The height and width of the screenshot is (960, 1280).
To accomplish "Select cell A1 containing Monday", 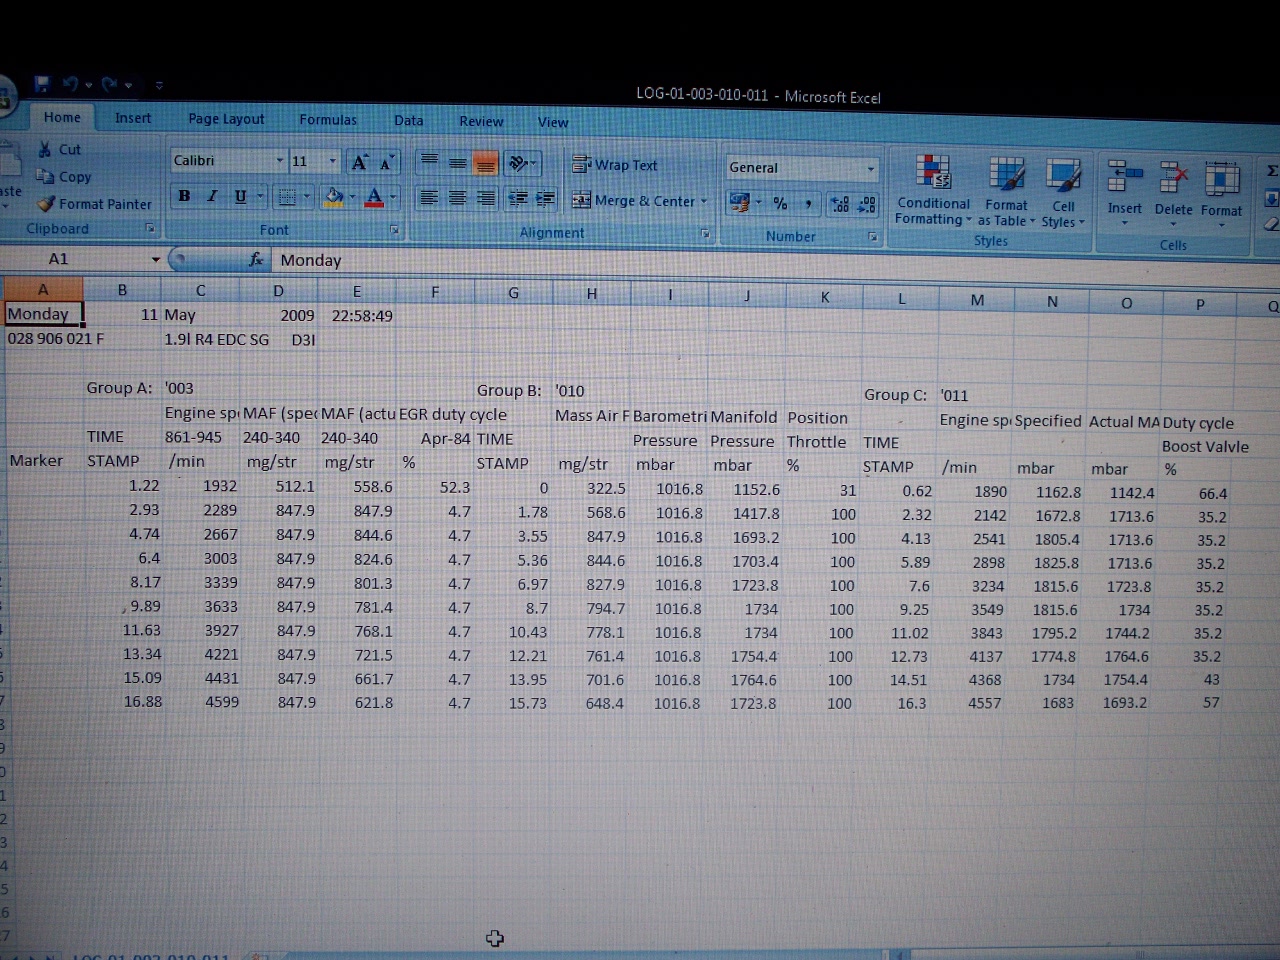I will (43, 314).
